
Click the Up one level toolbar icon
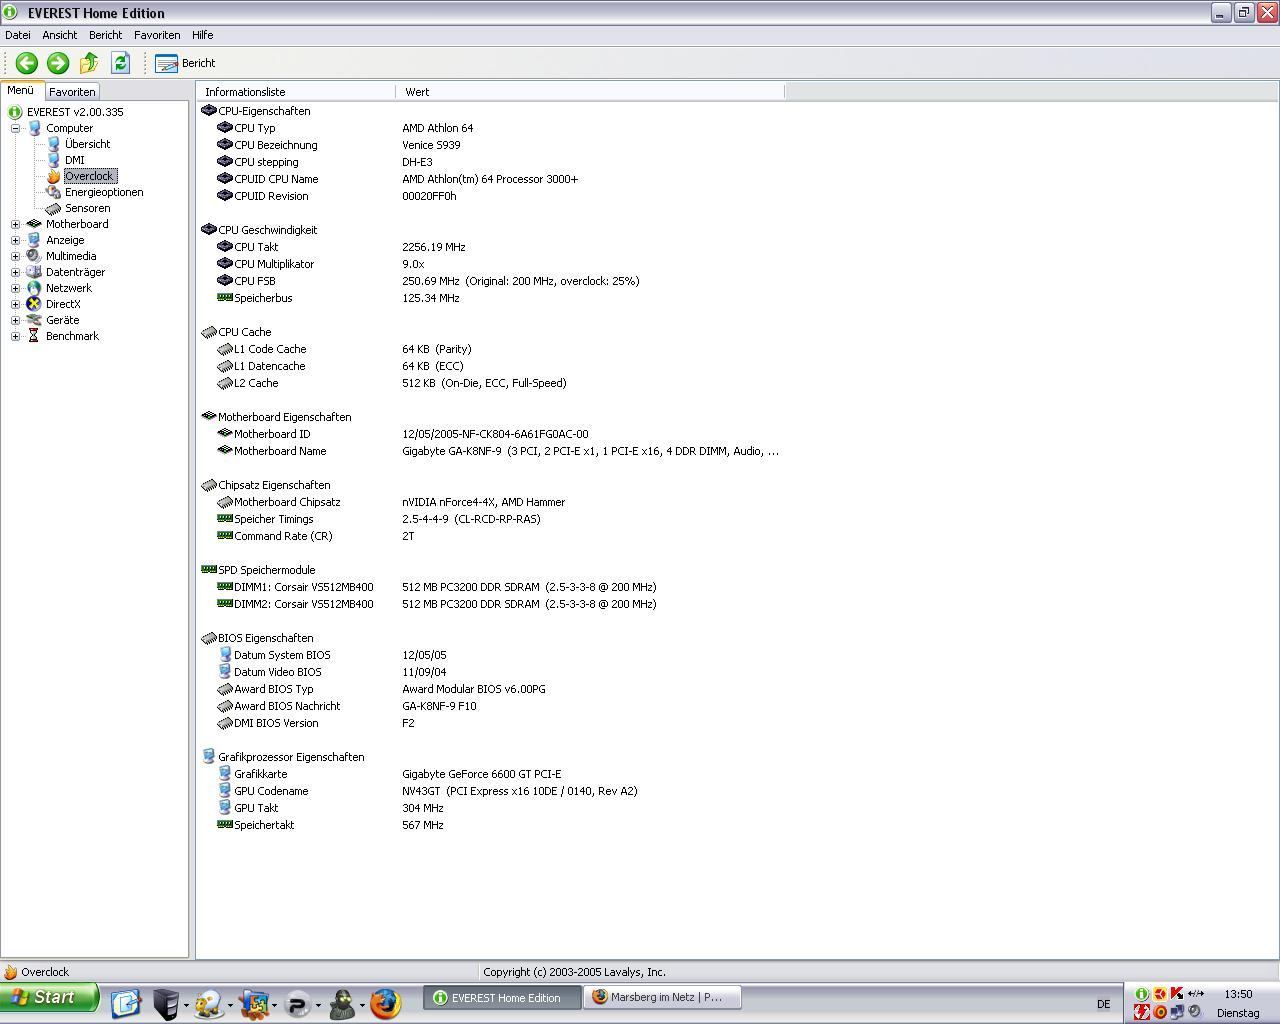point(89,63)
